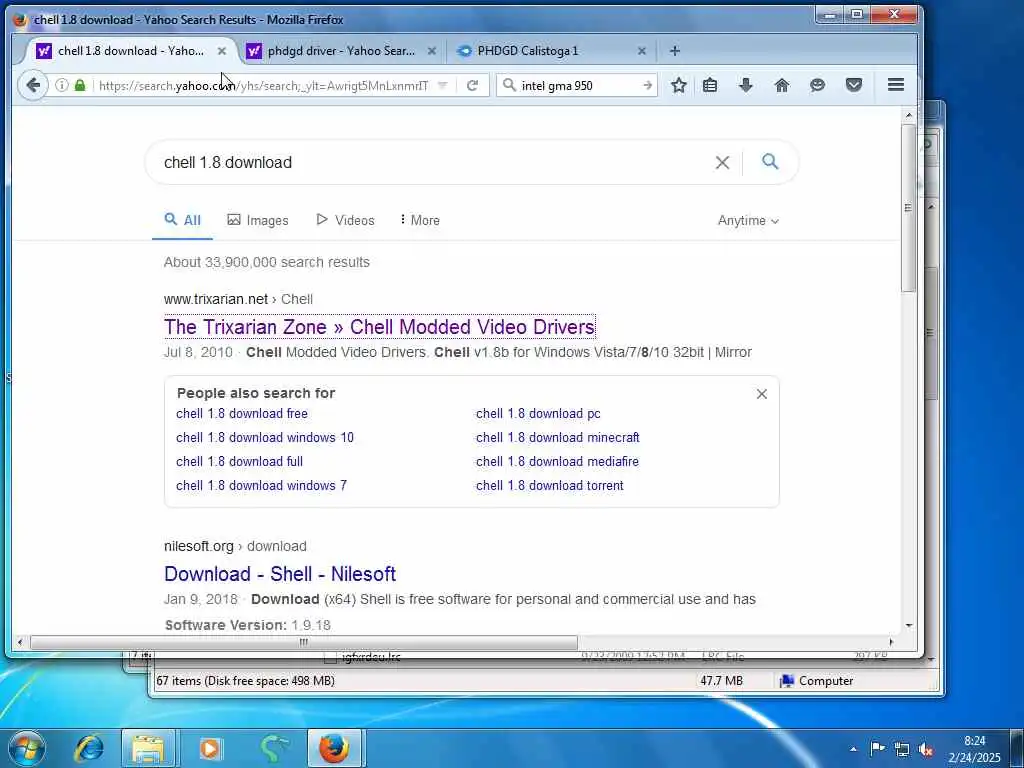Click the horizontal page scrollbar thumb

304,642
